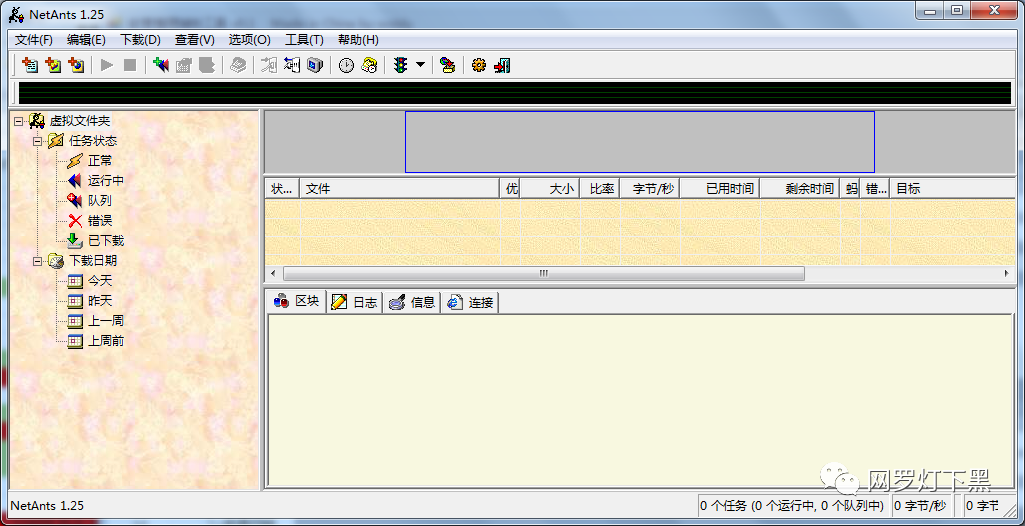This screenshot has height=526, width=1025.
Task: Open the 选项(O) menu
Action: pos(250,40)
